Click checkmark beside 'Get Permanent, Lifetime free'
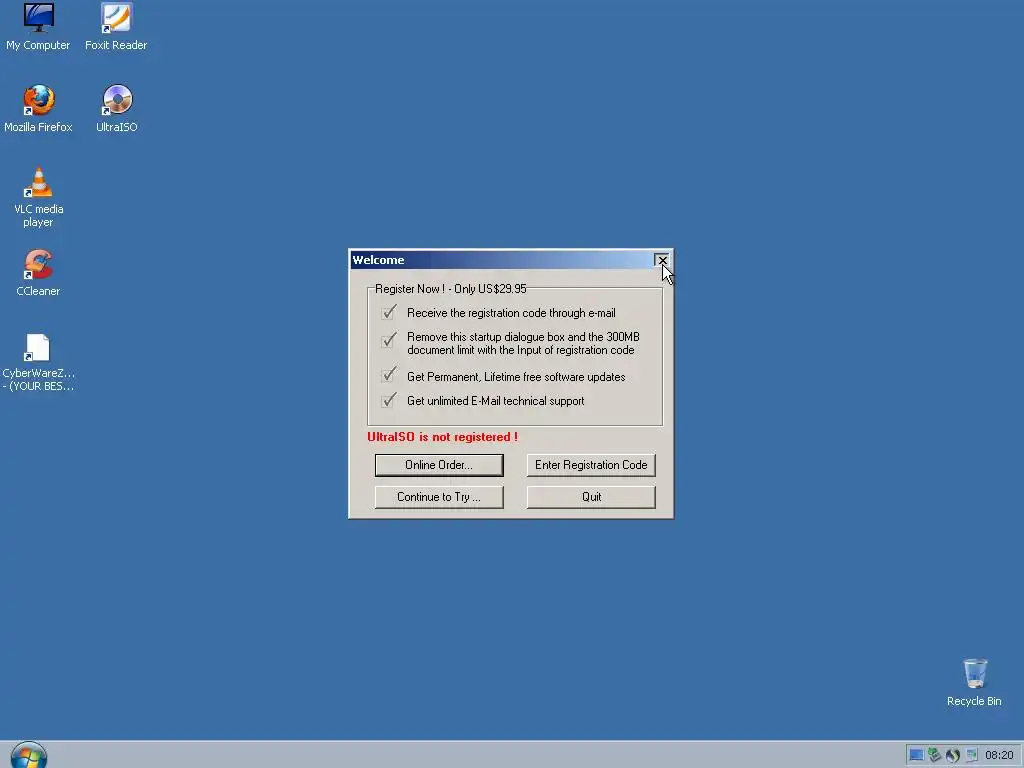 tap(389, 374)
